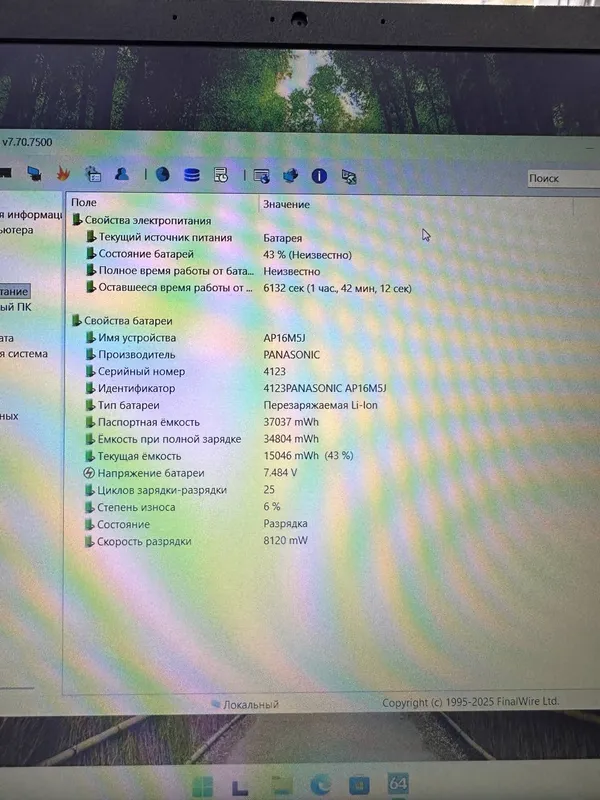600x800 pixels.
Task: Select the Скорость разрядки row
Action: tap(144, 541)
